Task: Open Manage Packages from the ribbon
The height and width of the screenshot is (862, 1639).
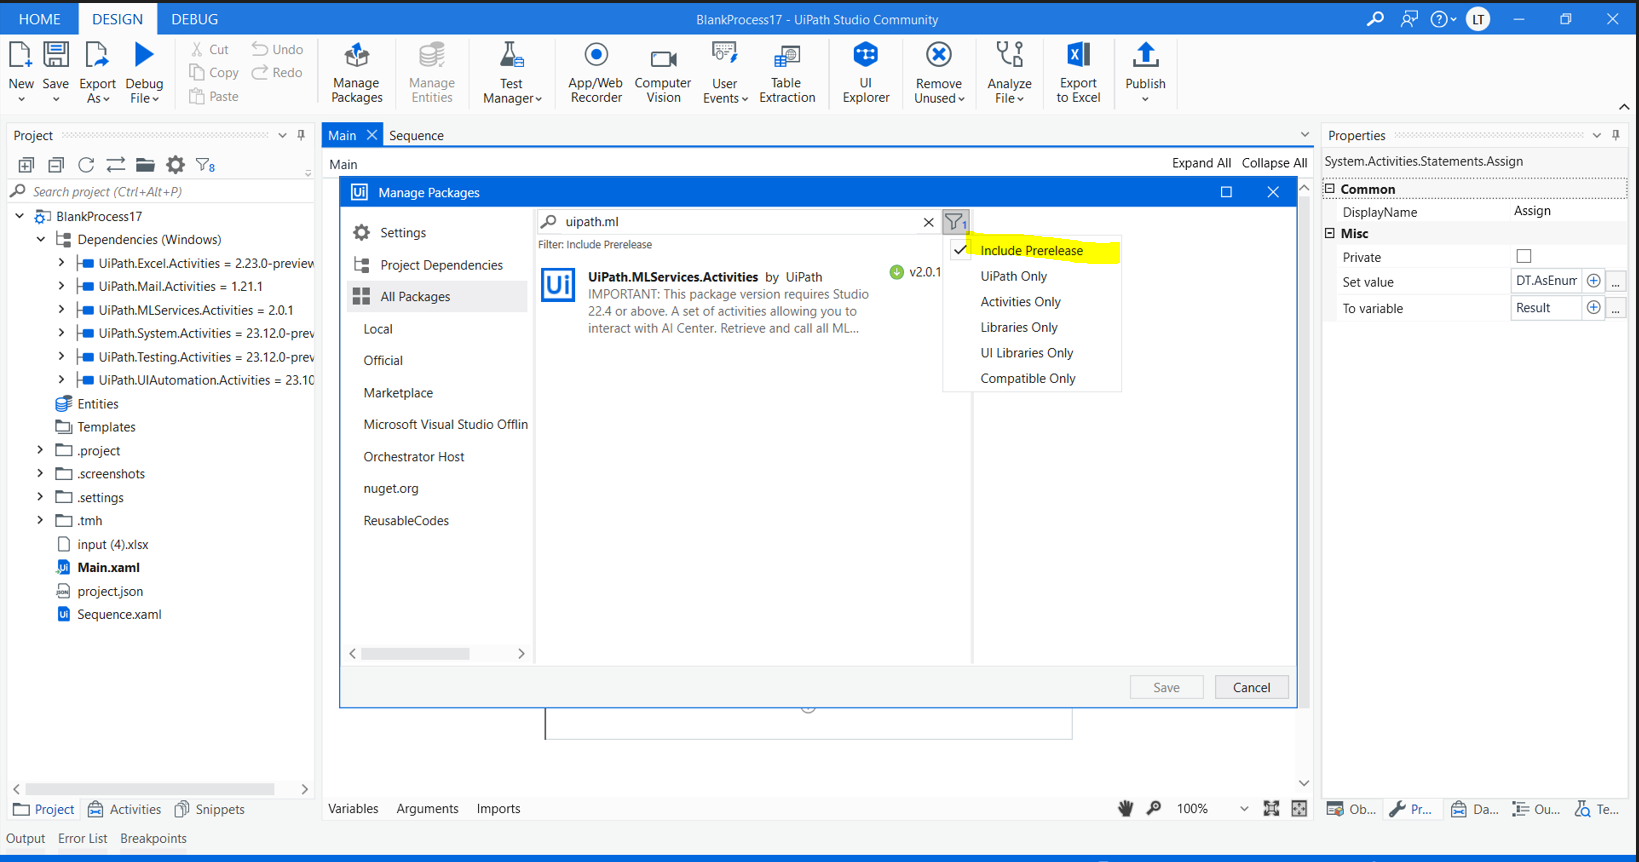Action: click(x=357, y=72)
